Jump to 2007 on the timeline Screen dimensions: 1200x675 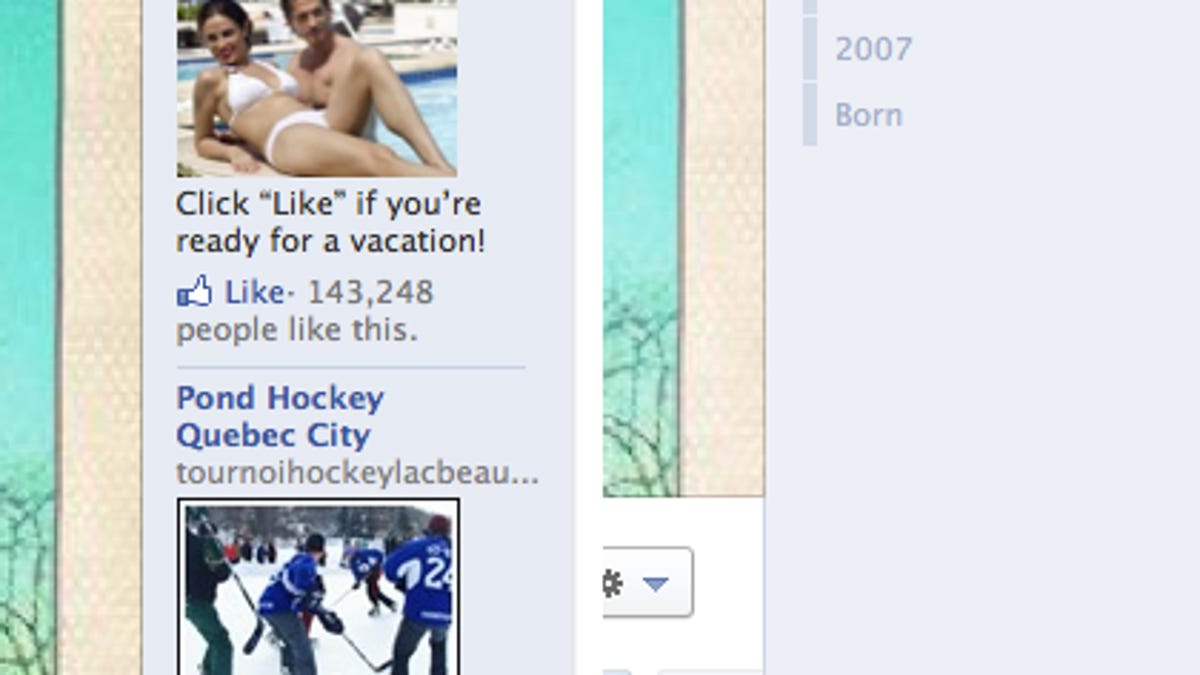tap(873, 49)
